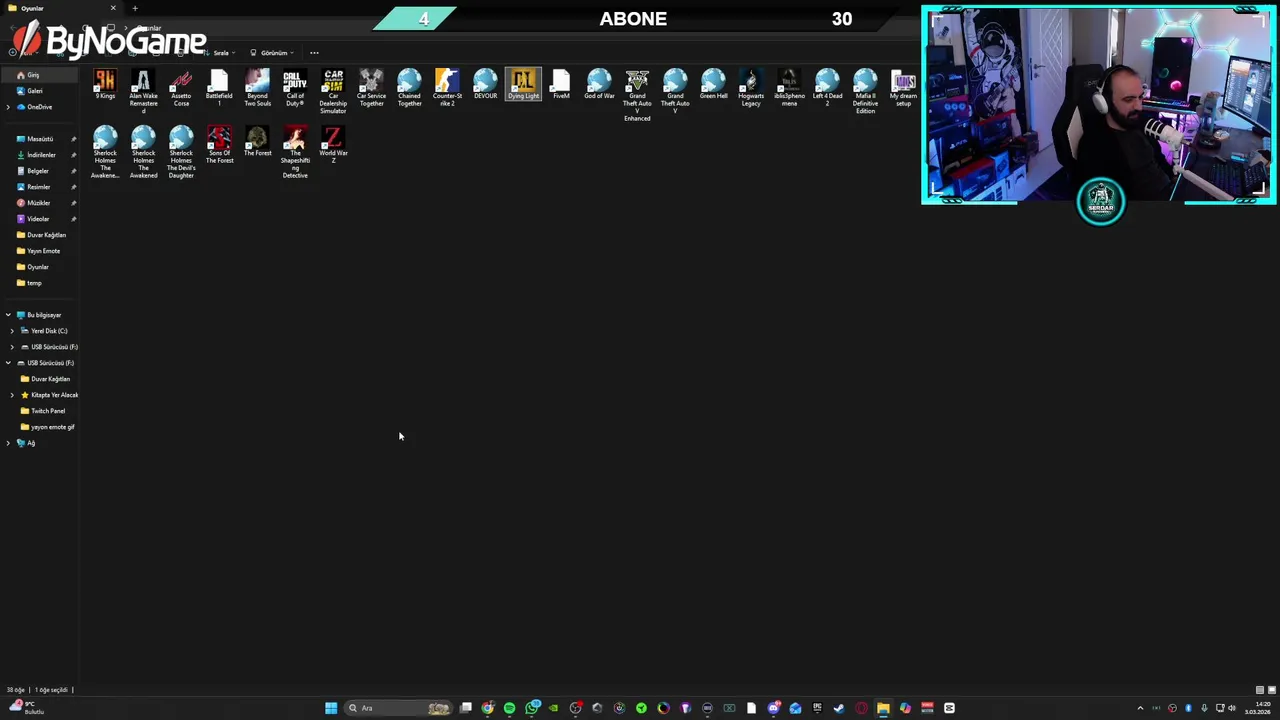The height and width of the screenshot is (720, 1280).
Task: Open the temp folder in sidebar
Action: tap(39, 283)
